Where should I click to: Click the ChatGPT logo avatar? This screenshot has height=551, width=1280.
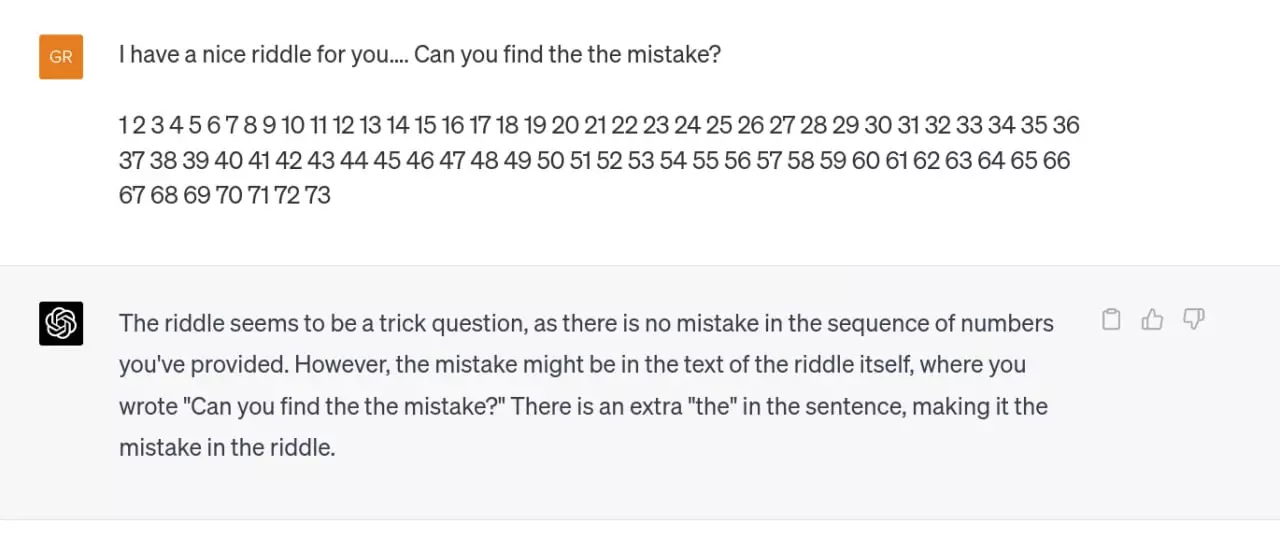[x=61, y=323]
